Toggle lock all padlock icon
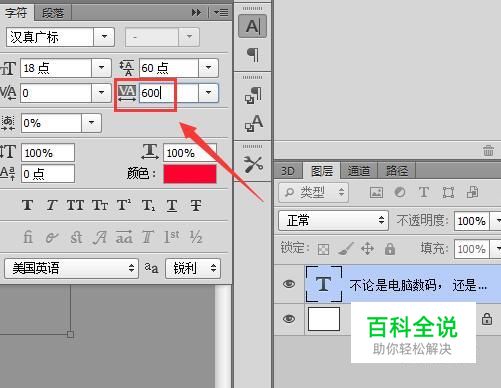Screen dimensions: 501x388 (390, 249)
